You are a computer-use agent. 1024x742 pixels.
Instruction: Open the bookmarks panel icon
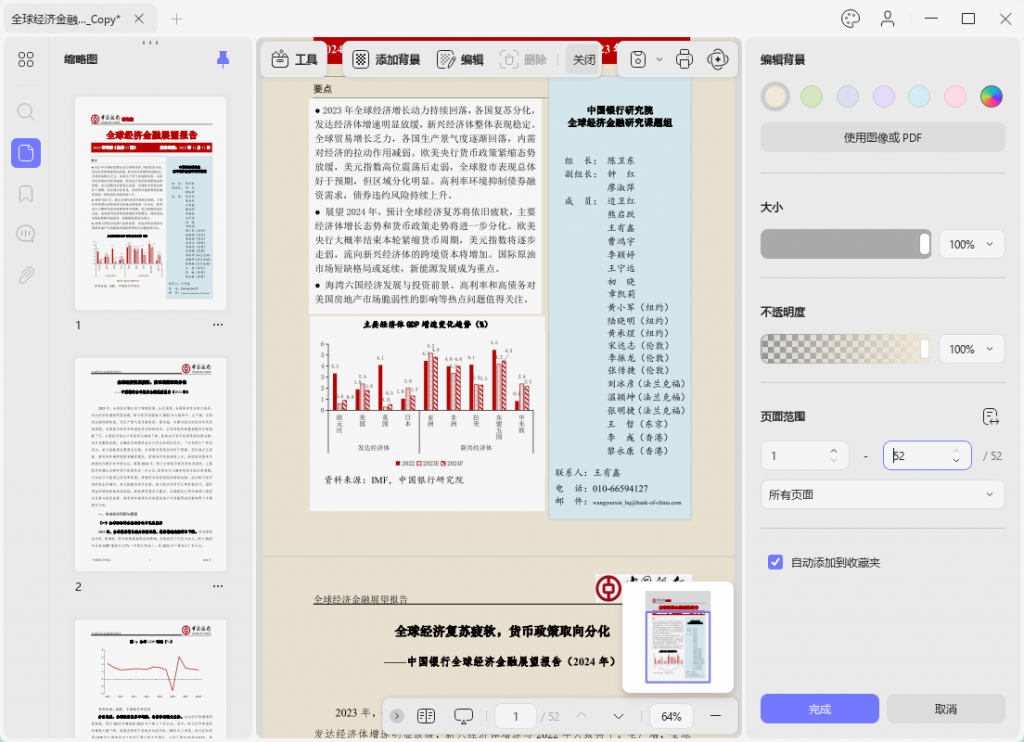pos(26,194)
